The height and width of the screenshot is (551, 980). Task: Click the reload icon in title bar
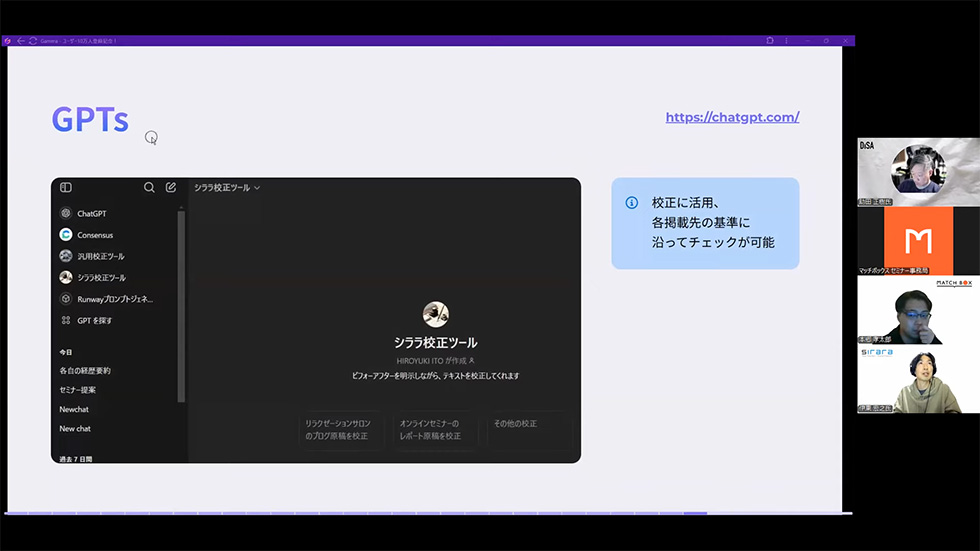(x=32, y=41)
